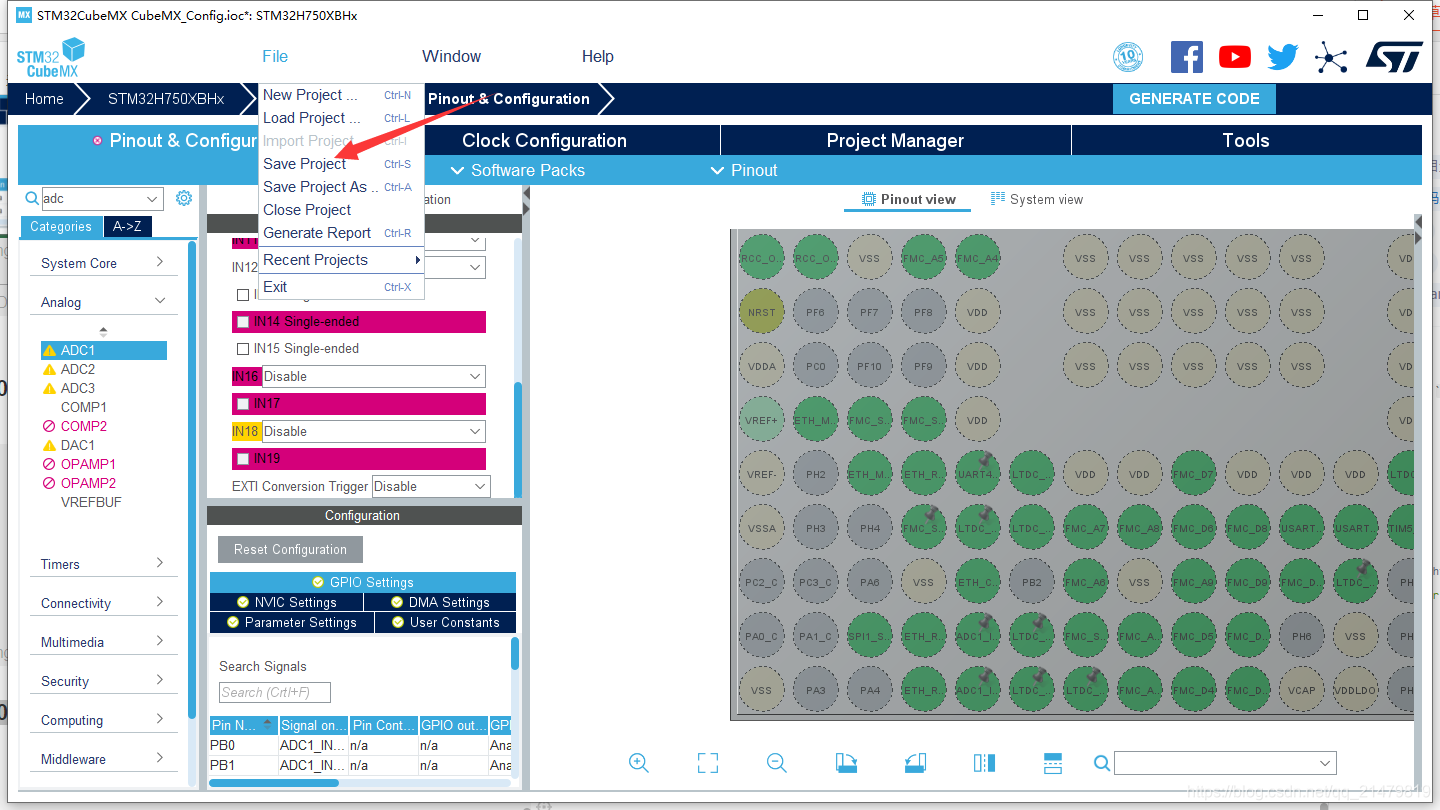Expand the Timers category
1440x810 pixels.
103,564
